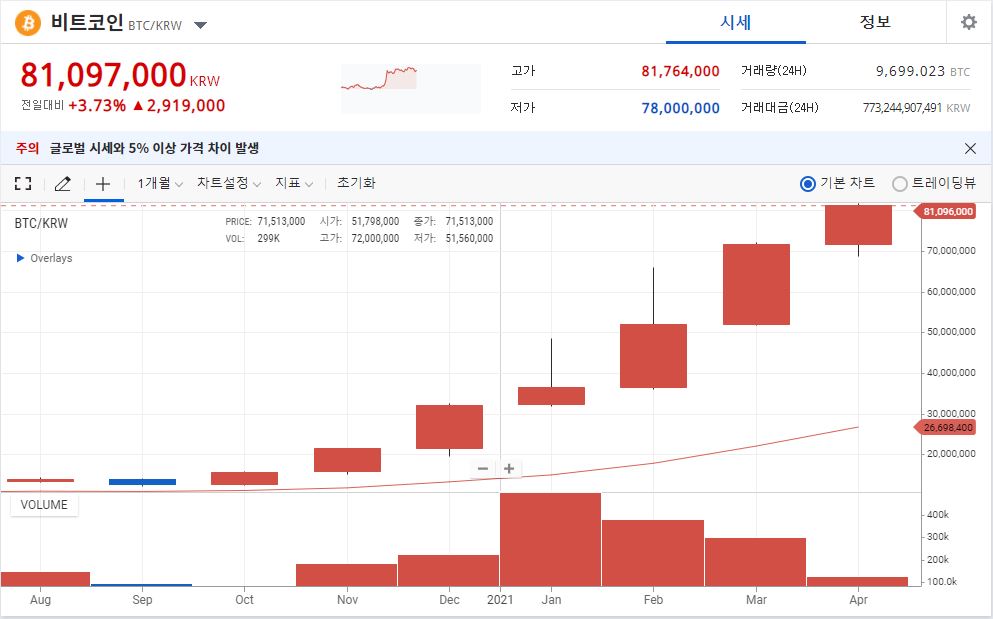The height and width of the screenshot is (619, 993).
Task: Expand the Overlays section
Action: pyautogui.click(x=44, y=258)
